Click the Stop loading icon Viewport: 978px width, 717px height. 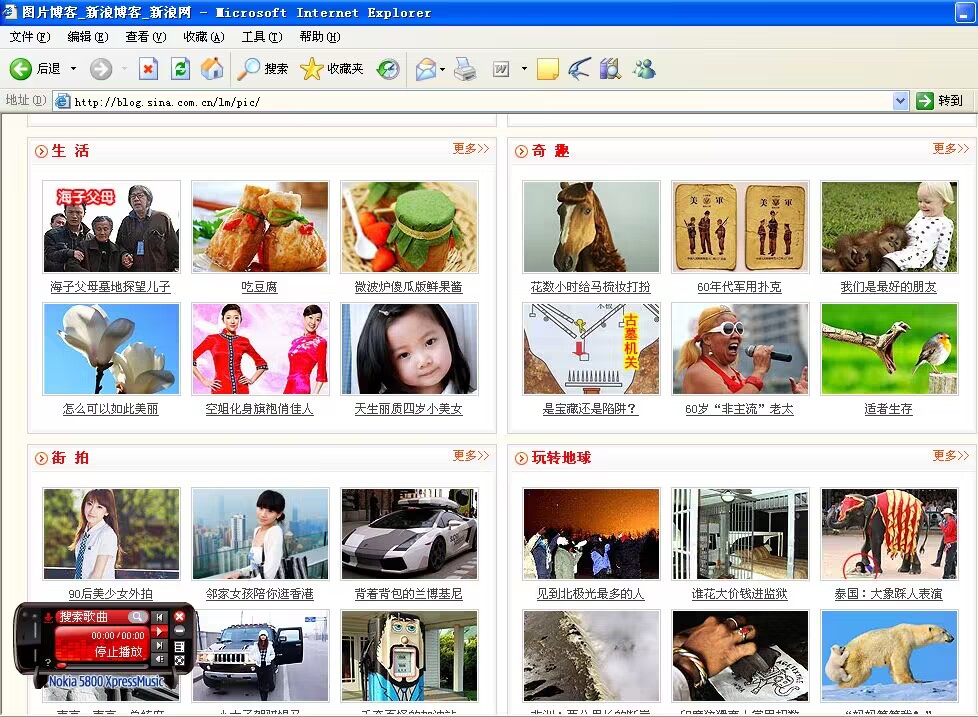tap(148, 69)
